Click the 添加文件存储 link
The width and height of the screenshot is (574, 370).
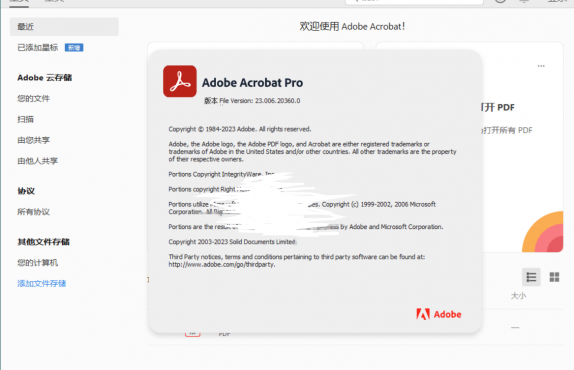tap(41, 284)
